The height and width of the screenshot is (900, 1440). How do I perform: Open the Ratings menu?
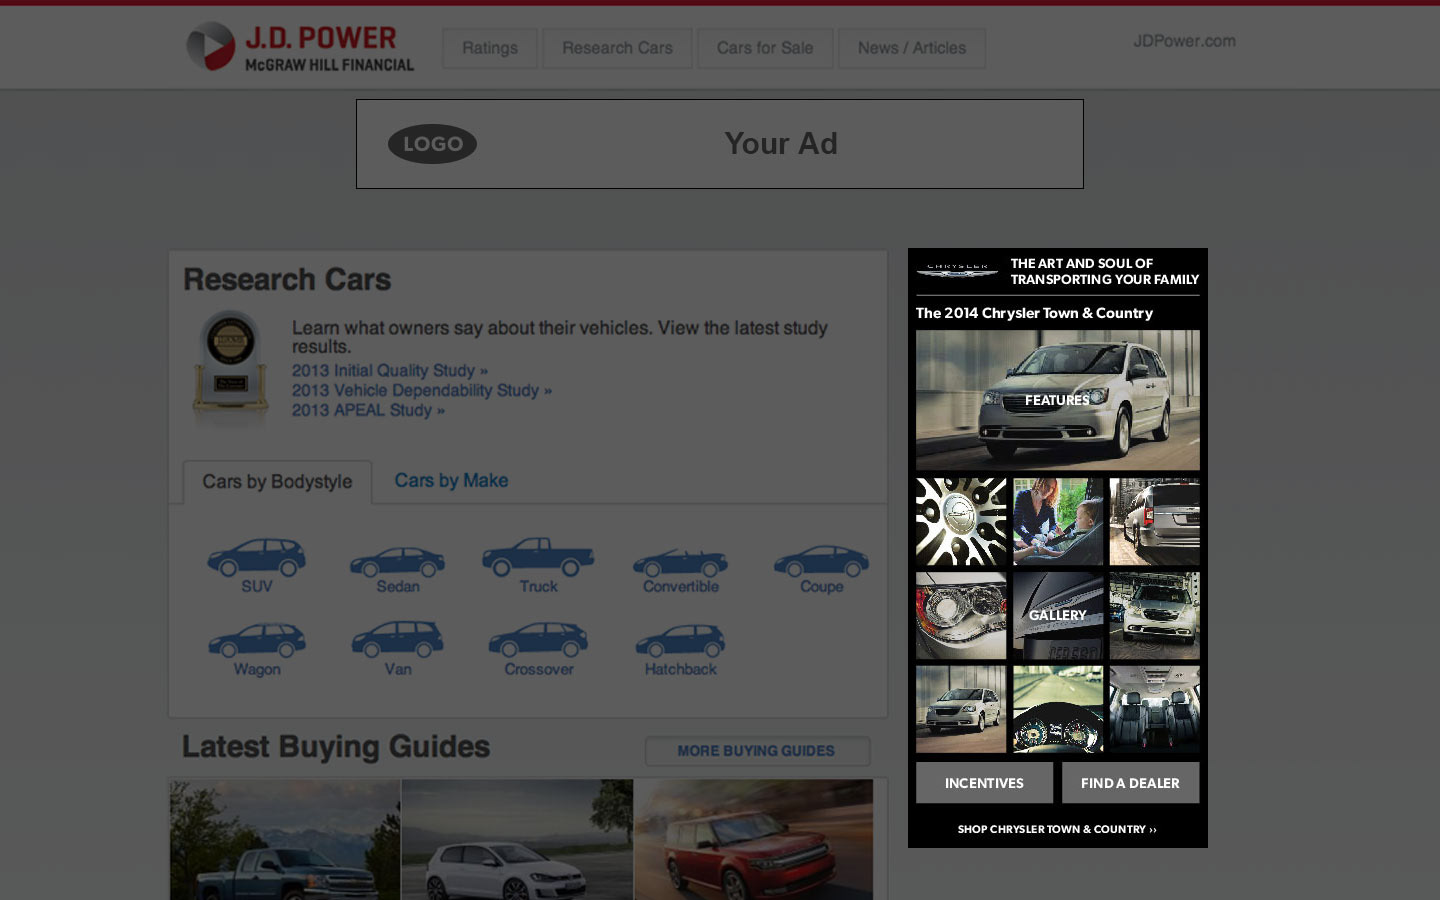click(490, 48)
